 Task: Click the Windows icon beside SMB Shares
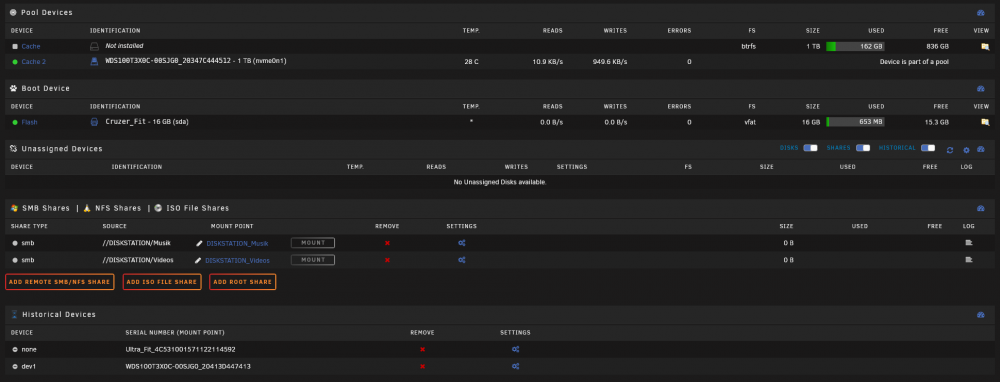pyautogui.click(x=14, y=208)
